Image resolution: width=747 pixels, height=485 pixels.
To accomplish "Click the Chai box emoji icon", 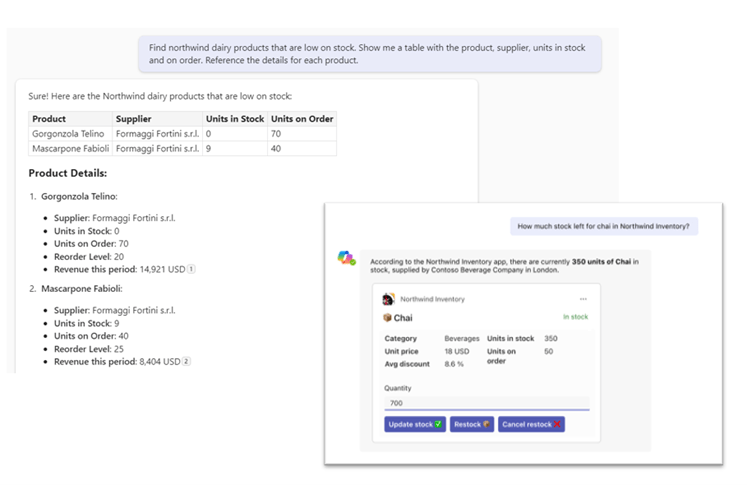I will point(388,318).
